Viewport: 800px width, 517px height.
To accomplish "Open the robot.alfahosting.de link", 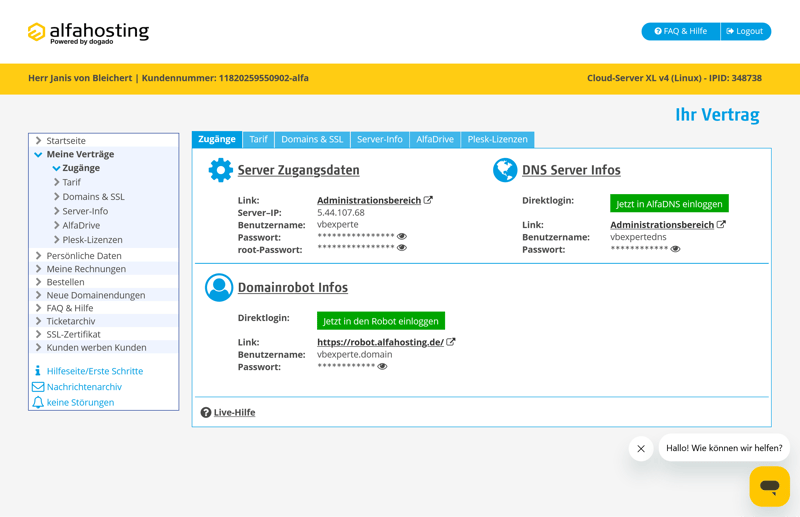I will tap(380, 342).
